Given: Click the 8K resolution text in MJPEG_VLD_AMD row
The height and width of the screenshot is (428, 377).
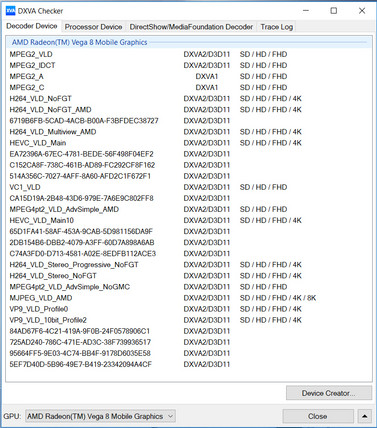Looking at the screenshot, I should click(x=311, y=298).
